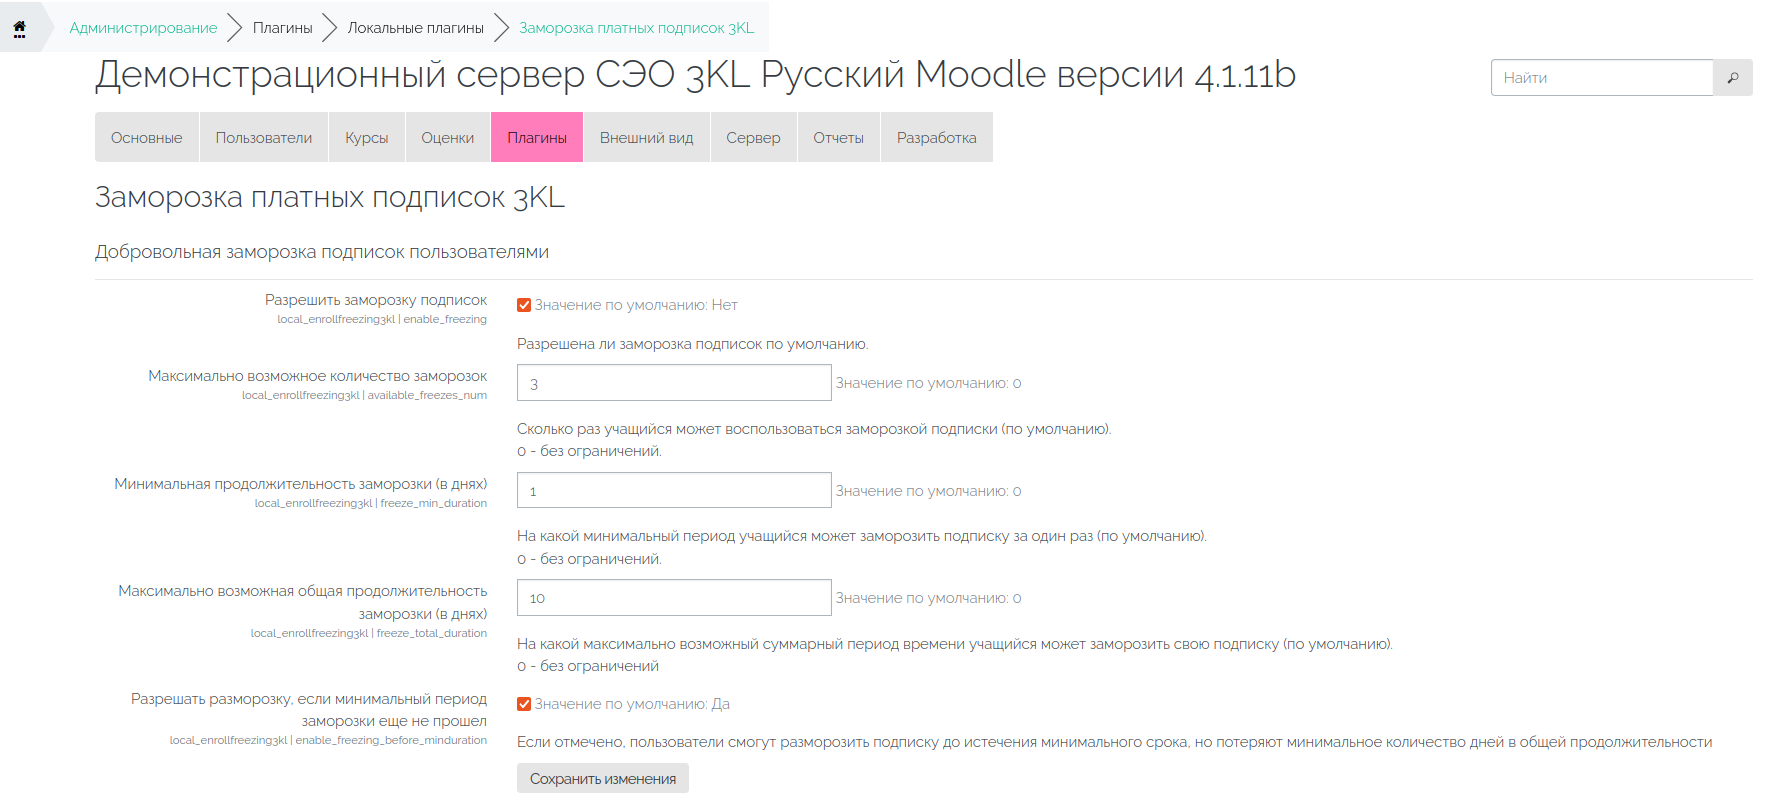The height and width of the screenshot is (810, 1781).
Task: Open the 'Основные' settings tab
Action: 147,138
